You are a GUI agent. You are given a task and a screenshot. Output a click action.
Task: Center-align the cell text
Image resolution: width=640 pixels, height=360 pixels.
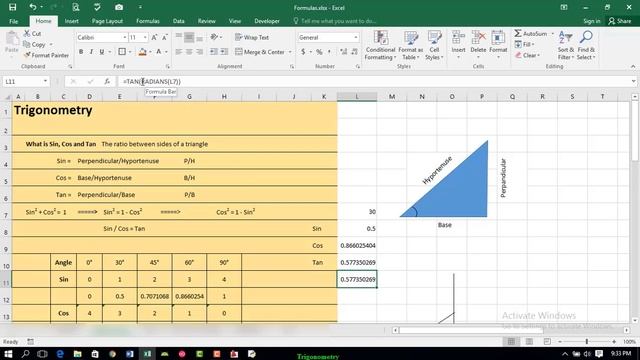pos(189,52)
